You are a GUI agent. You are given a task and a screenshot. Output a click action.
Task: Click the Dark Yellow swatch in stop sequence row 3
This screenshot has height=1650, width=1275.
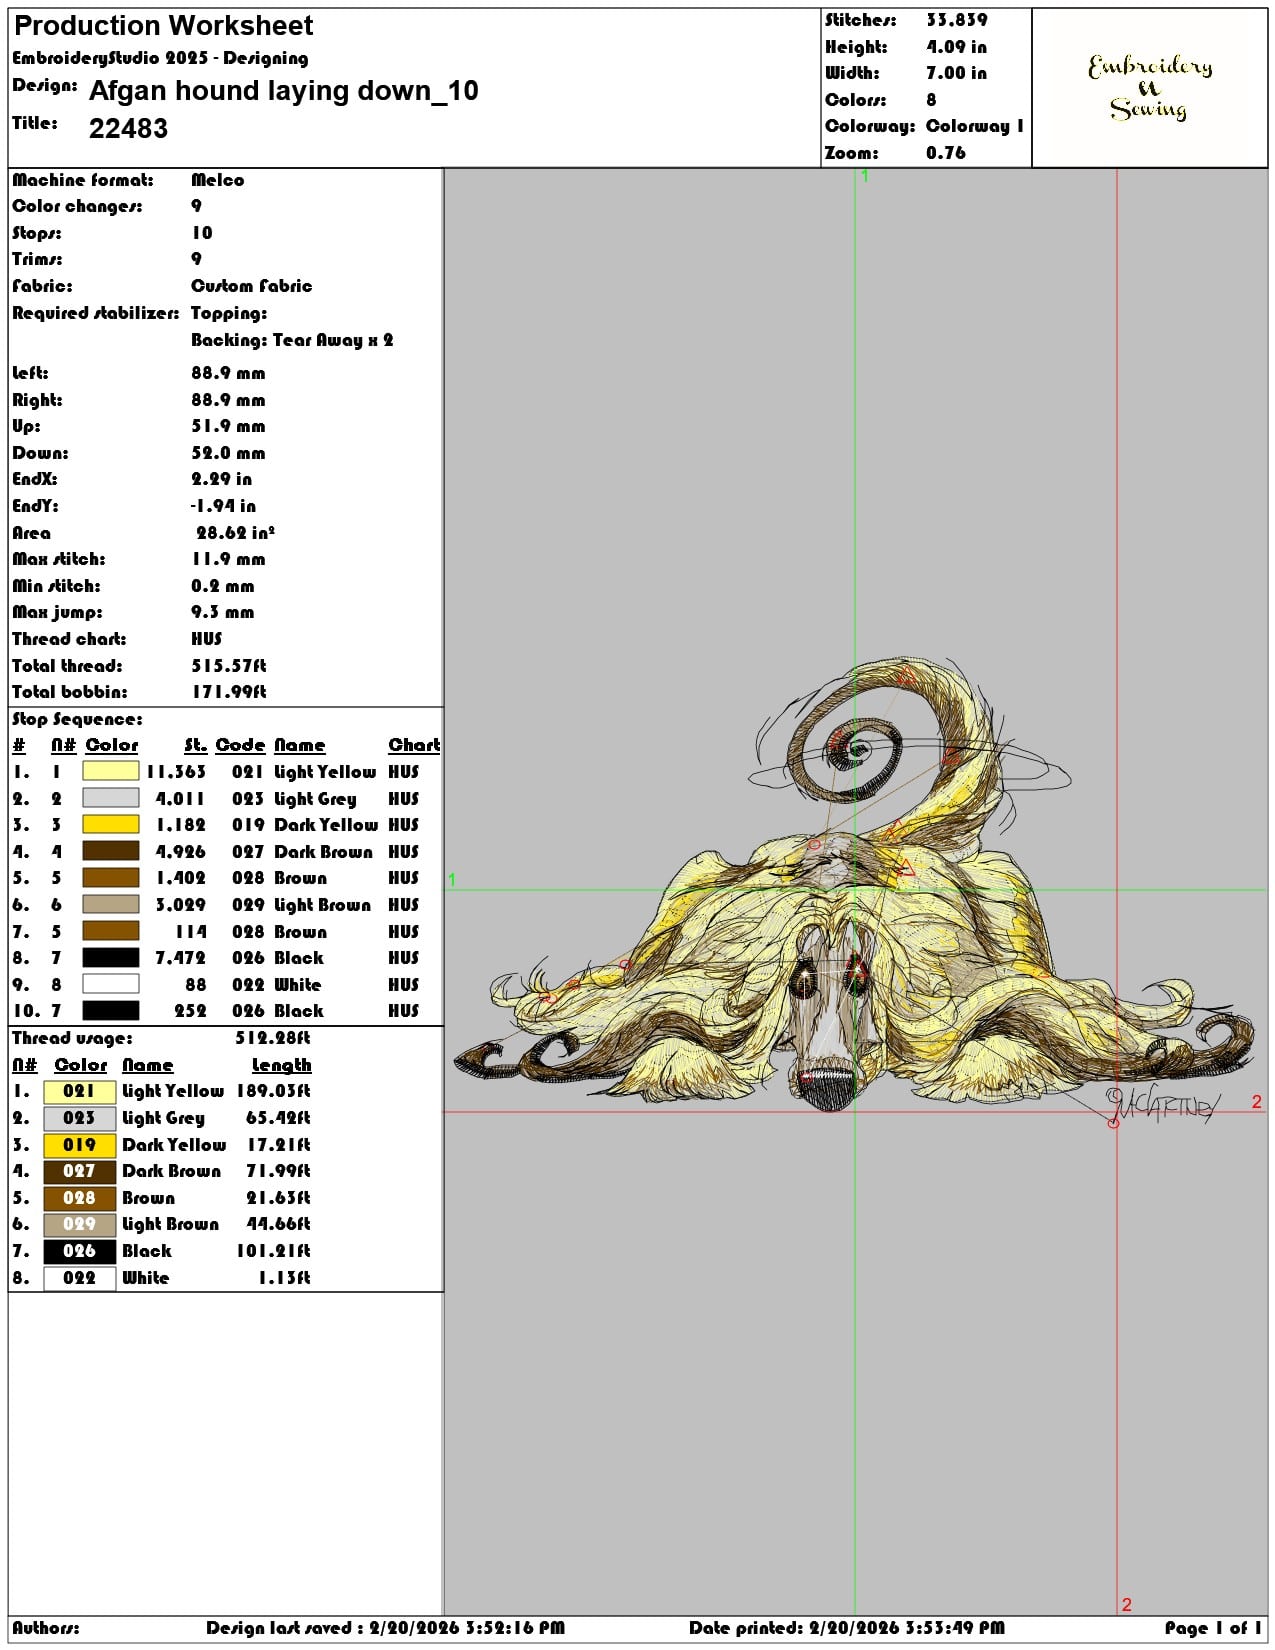pos(110,824)
